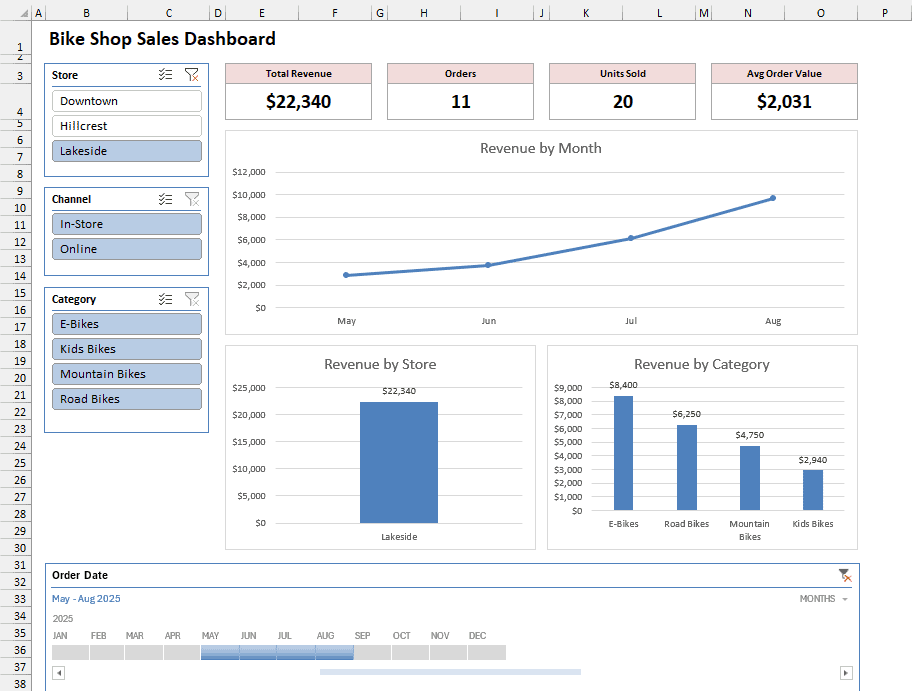This screenshot has height=691, width=912.
Task: Click the Avg Order Value $2,031
Action: click(784, 102)
